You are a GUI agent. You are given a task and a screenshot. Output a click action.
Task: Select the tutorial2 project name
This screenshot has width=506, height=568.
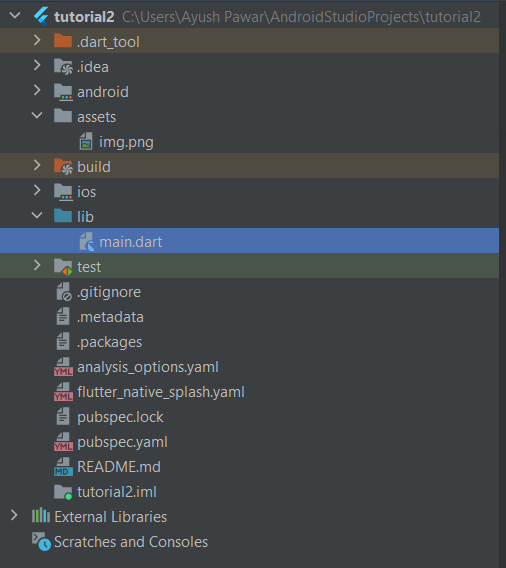pyautogui.click(x=84, y=17)
